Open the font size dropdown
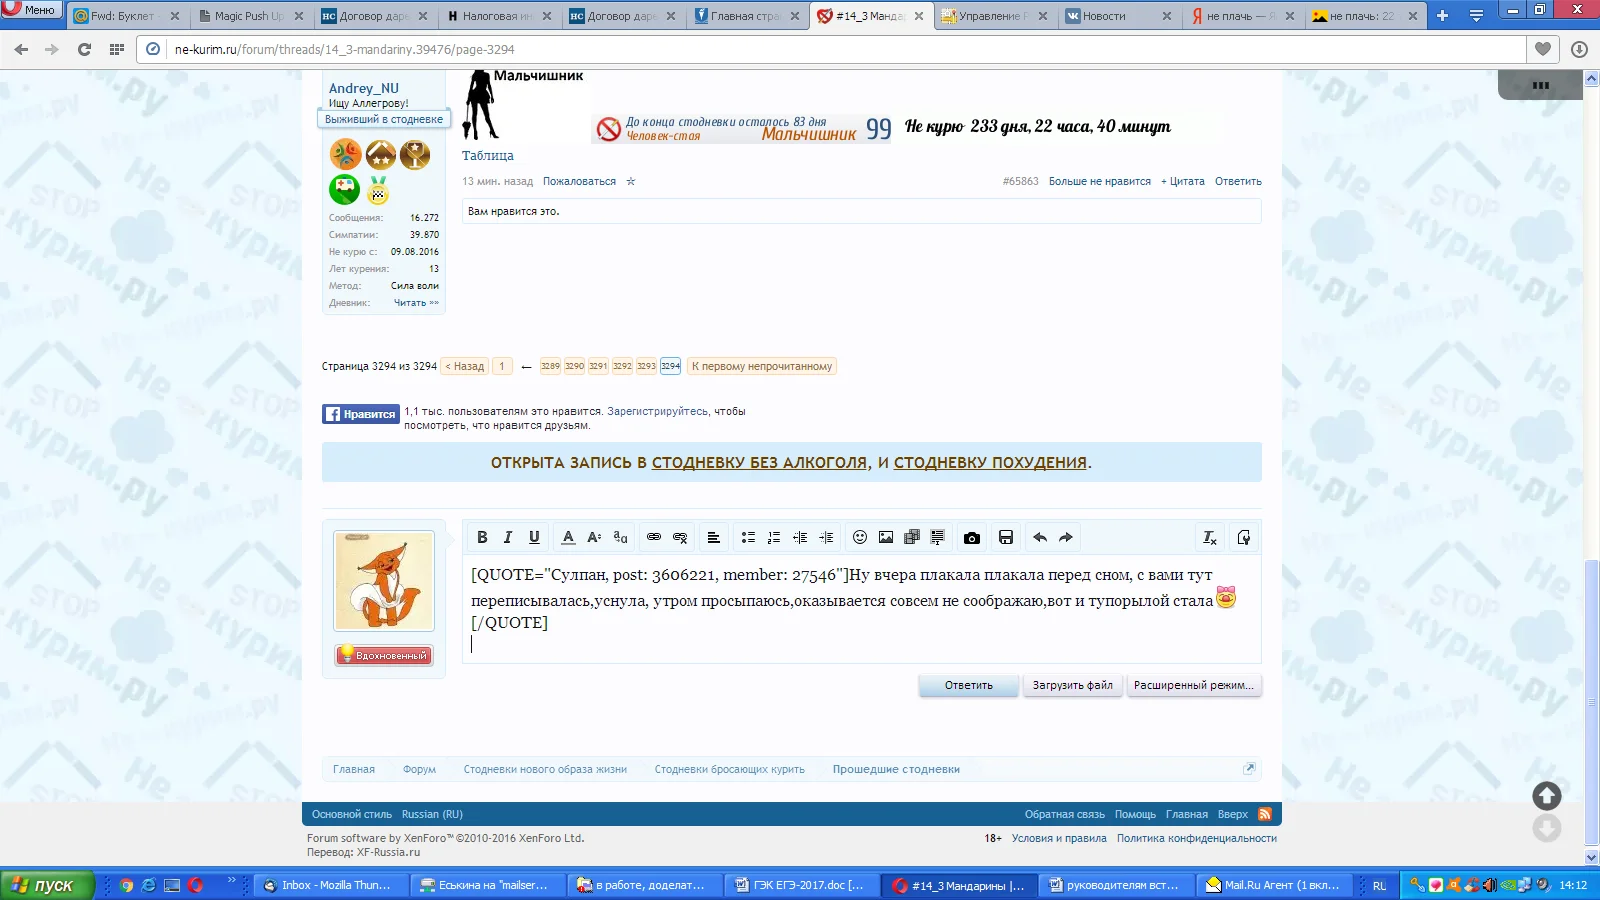The width and height of the screenshot is (1600, 900). click(594, 537)
